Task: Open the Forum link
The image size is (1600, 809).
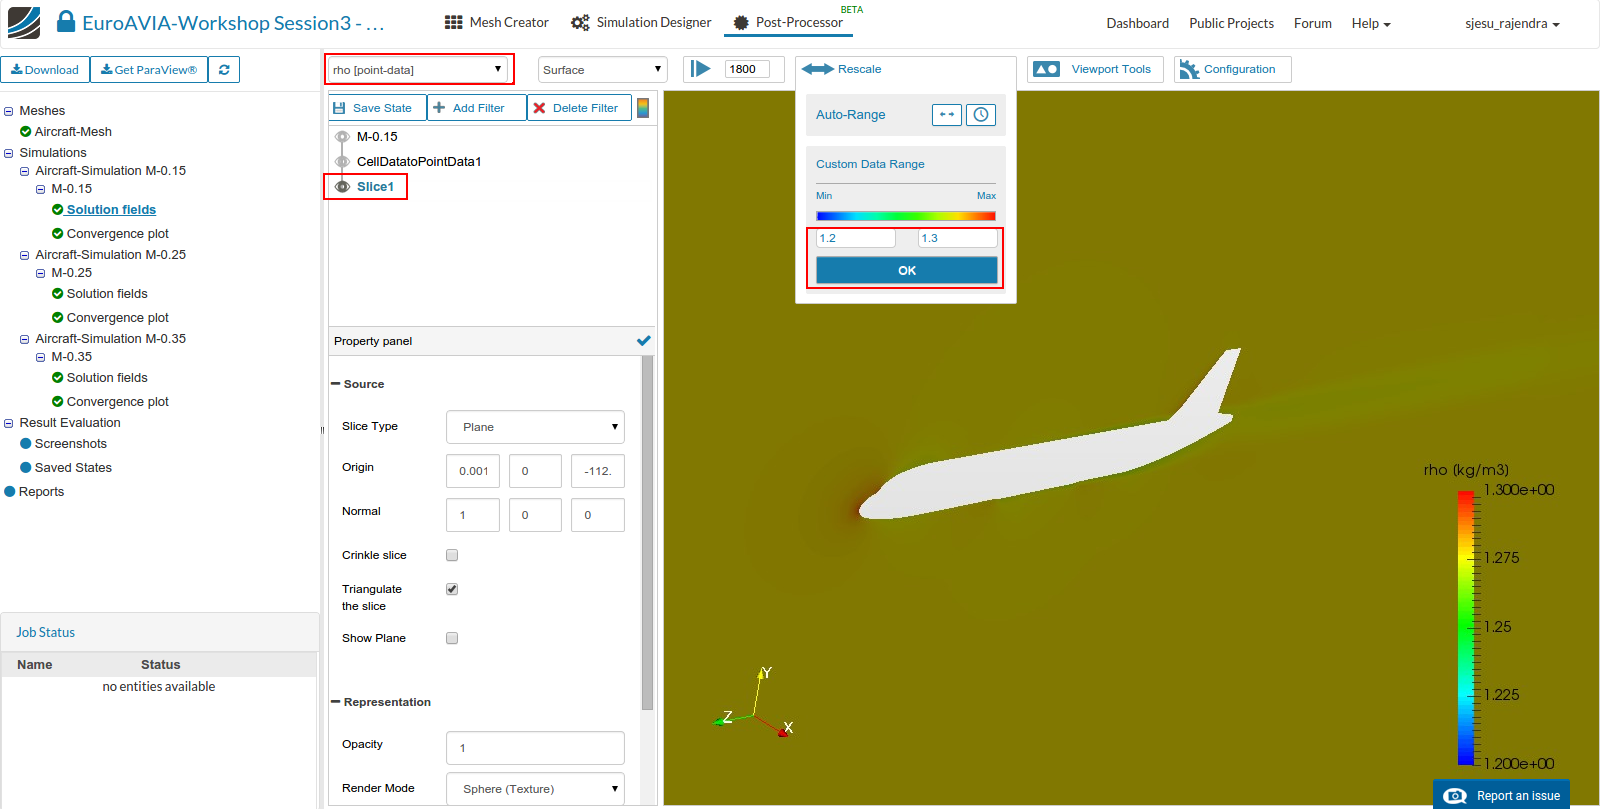Action: click(x=1312, y=23)
